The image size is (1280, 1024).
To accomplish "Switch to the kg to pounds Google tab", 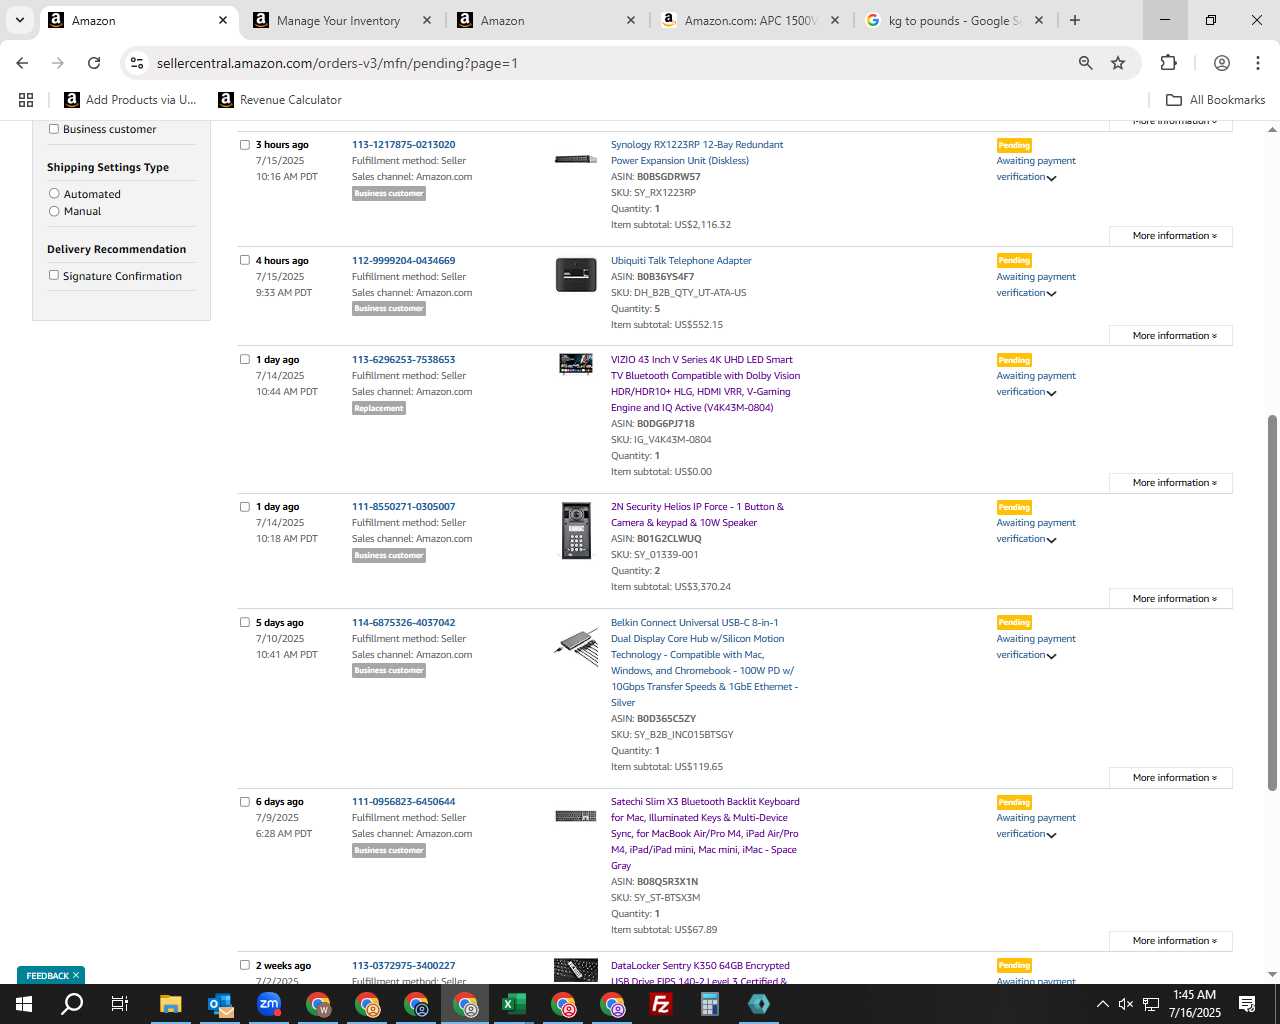I will [x=954, y=20].
